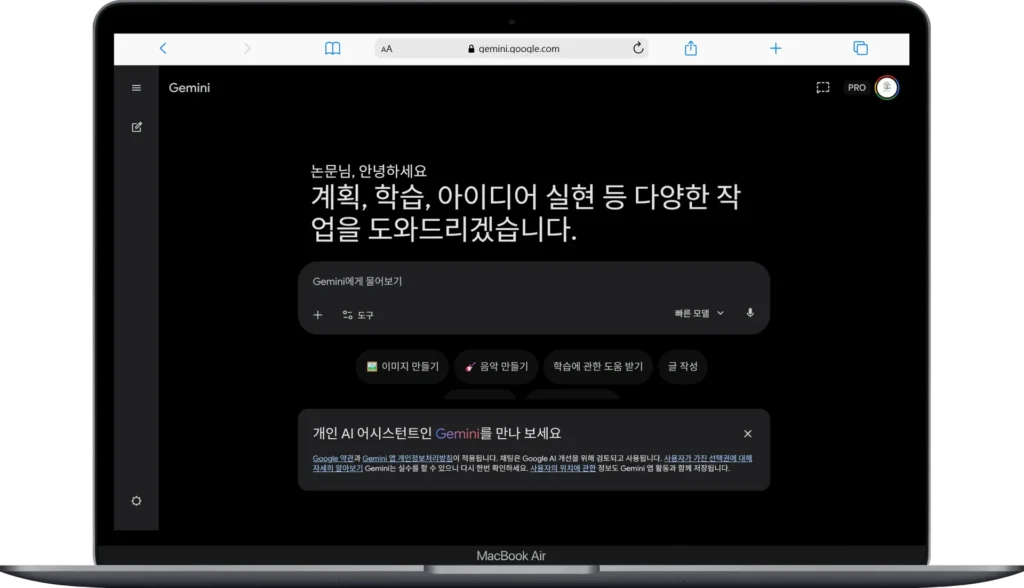Start a new chat with the compose icon
The width and height of the screenshot is (1024, 588).
[136, 127]
